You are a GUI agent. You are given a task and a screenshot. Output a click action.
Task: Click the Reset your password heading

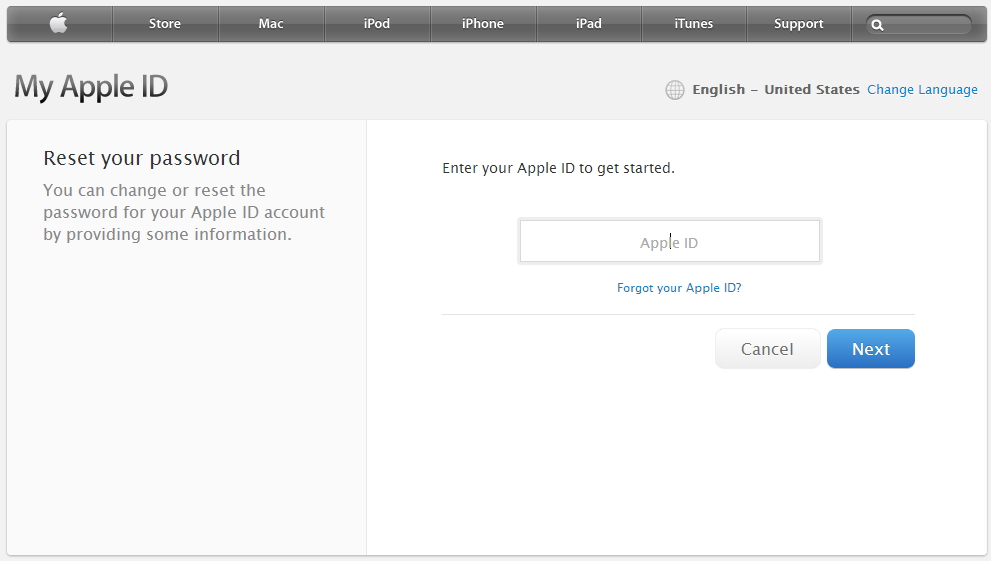click(x=142, y=158)
